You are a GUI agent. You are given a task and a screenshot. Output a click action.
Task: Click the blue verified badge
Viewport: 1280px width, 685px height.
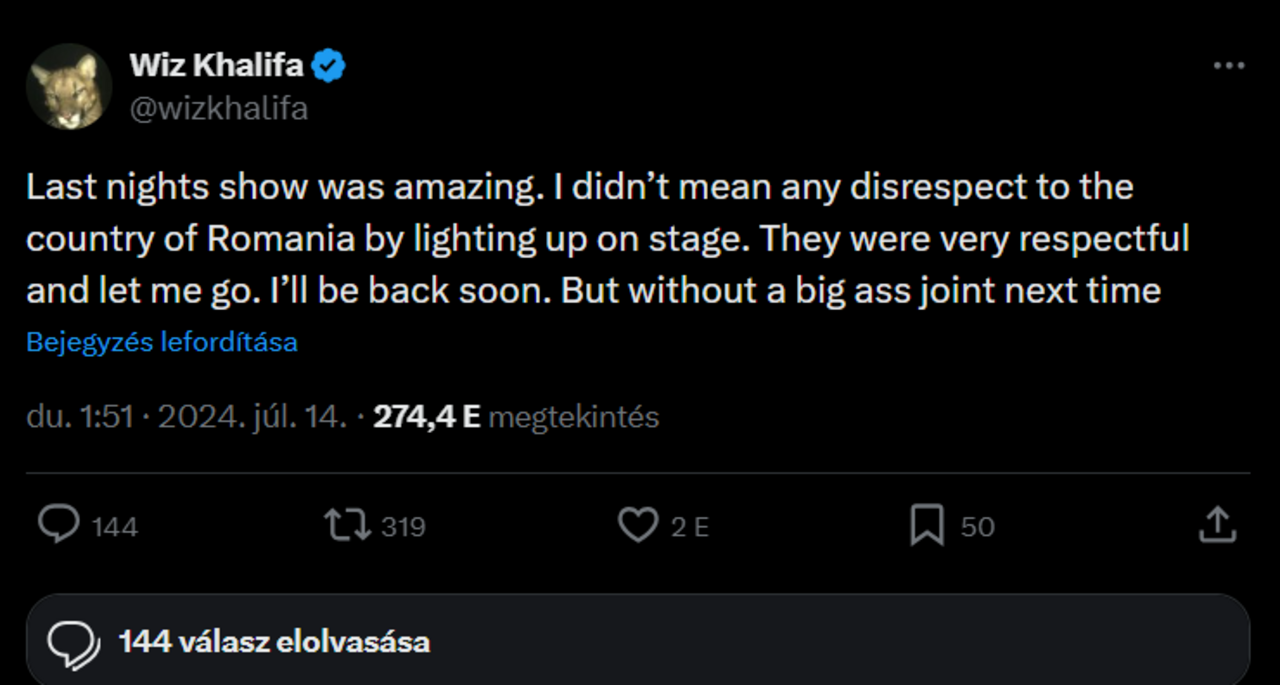click(329, 67)
